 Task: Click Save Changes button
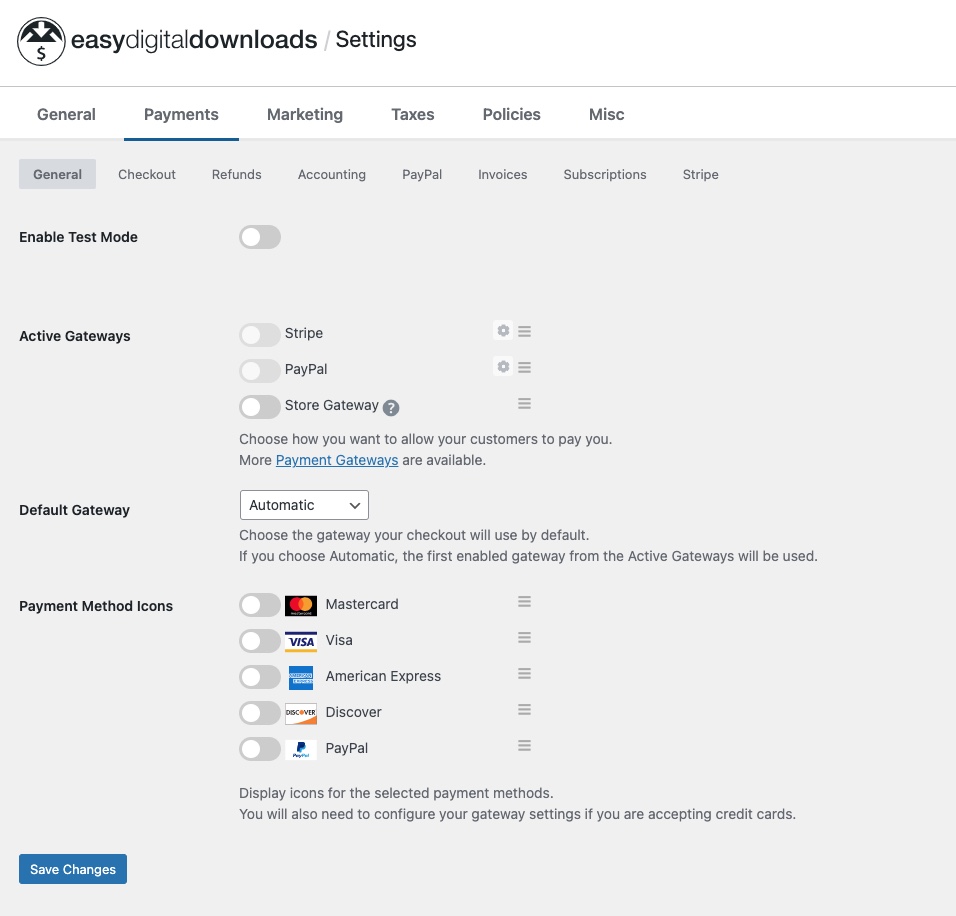[x=73, y=869]
